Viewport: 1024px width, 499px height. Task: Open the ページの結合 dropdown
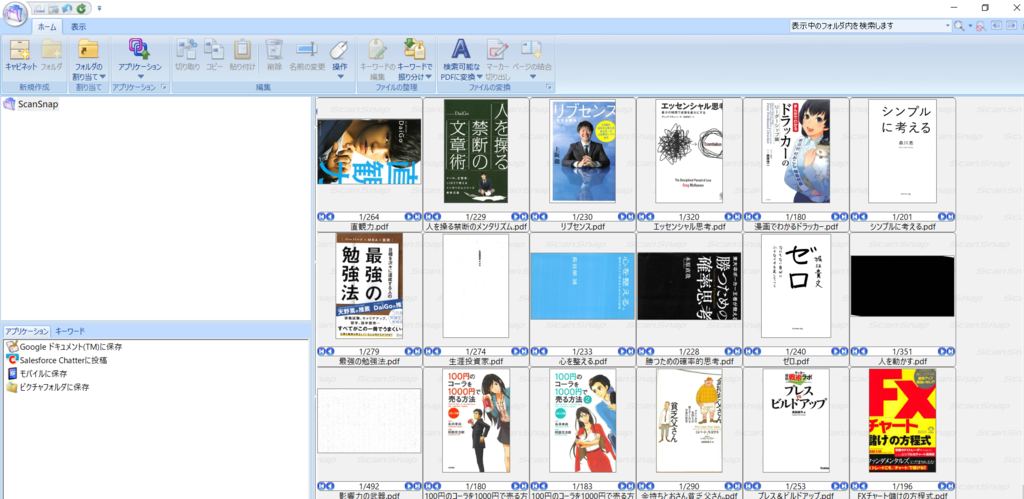point(532,59)
